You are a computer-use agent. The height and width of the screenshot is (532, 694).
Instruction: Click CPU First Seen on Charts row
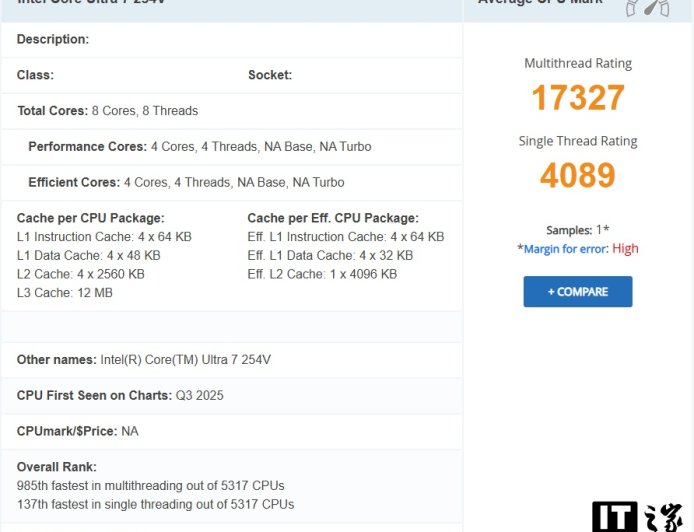pyautogui.click(x=120, y=396)
